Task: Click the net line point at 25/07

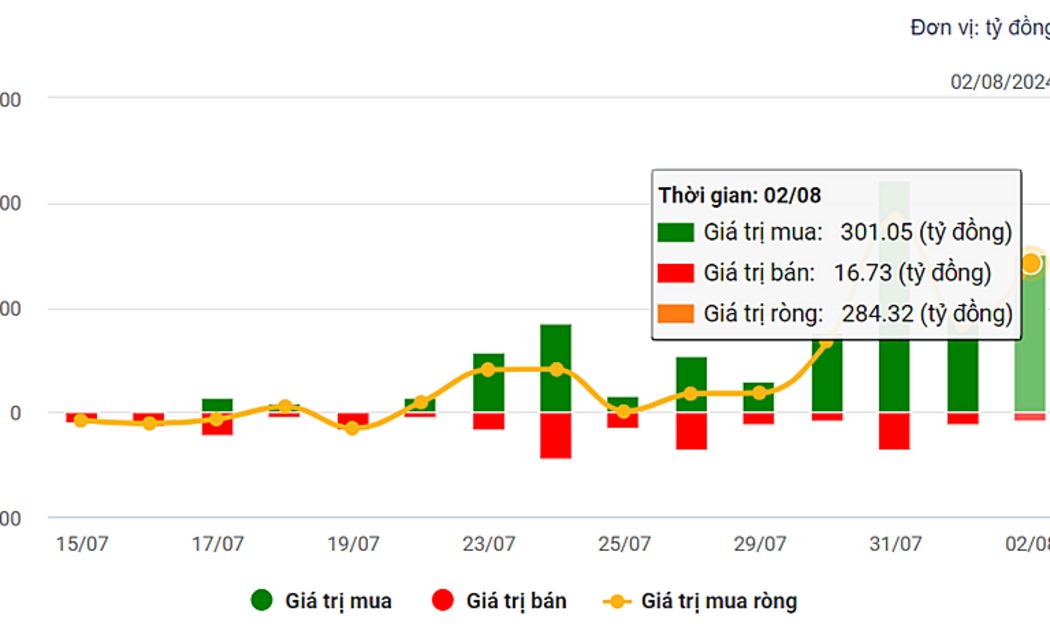Action: (623, 411)
